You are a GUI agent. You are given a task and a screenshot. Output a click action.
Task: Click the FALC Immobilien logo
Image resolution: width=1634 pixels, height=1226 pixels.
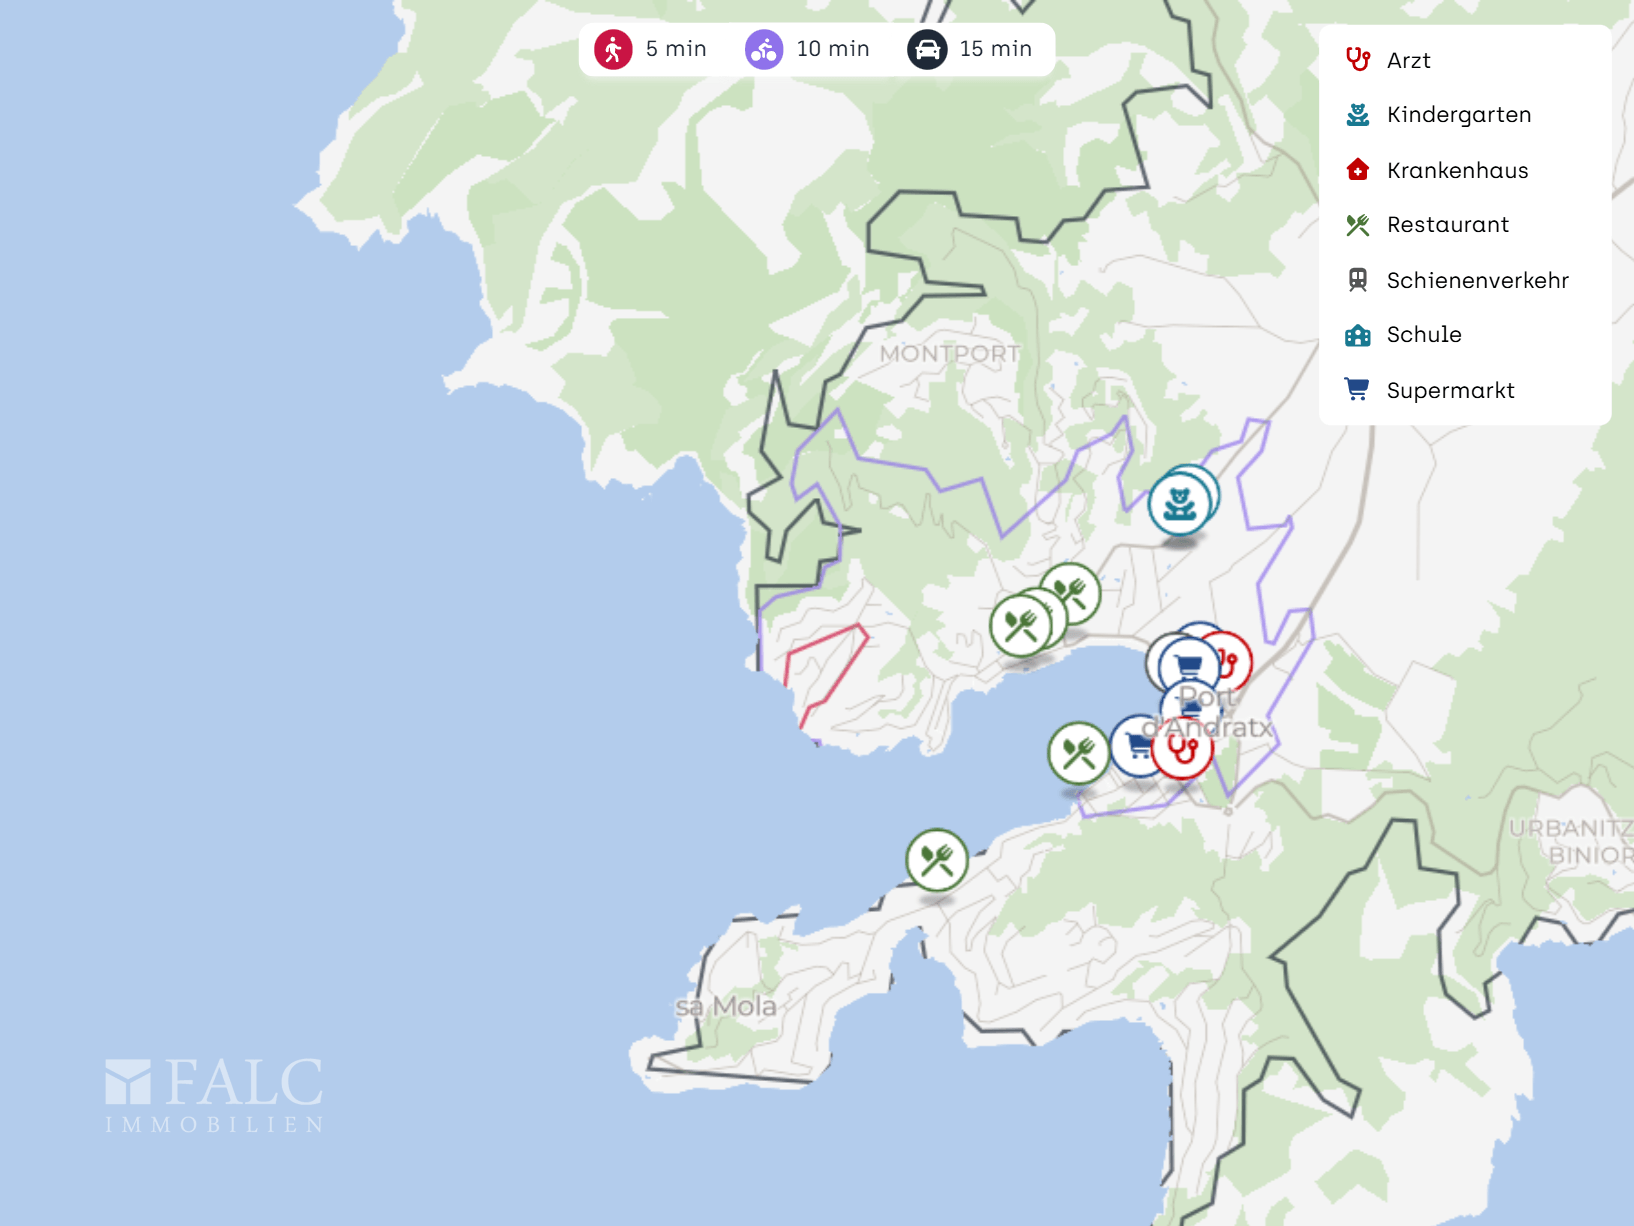pyautogui.click(x=214, y=1095)
